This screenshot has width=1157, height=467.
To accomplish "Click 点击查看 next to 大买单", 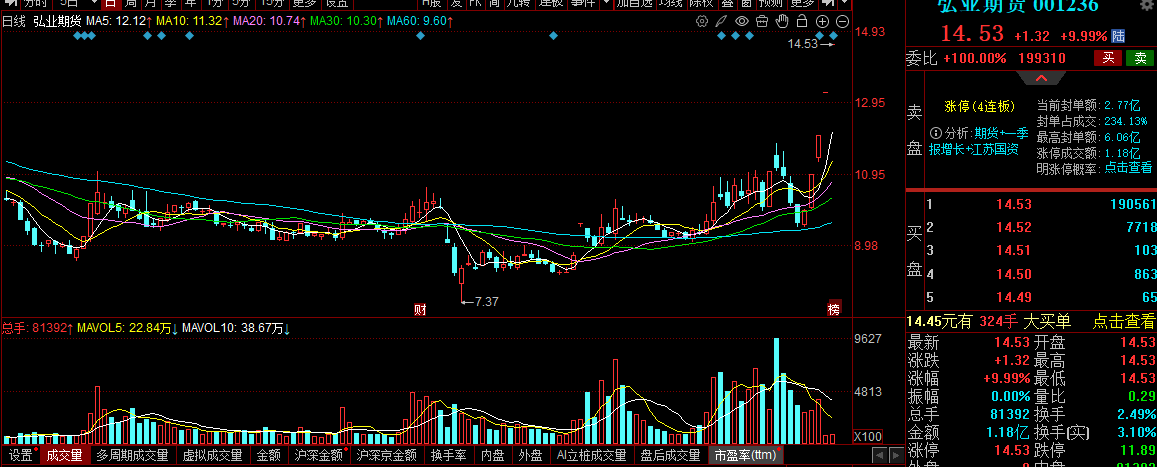I will tap(1124, 321).
